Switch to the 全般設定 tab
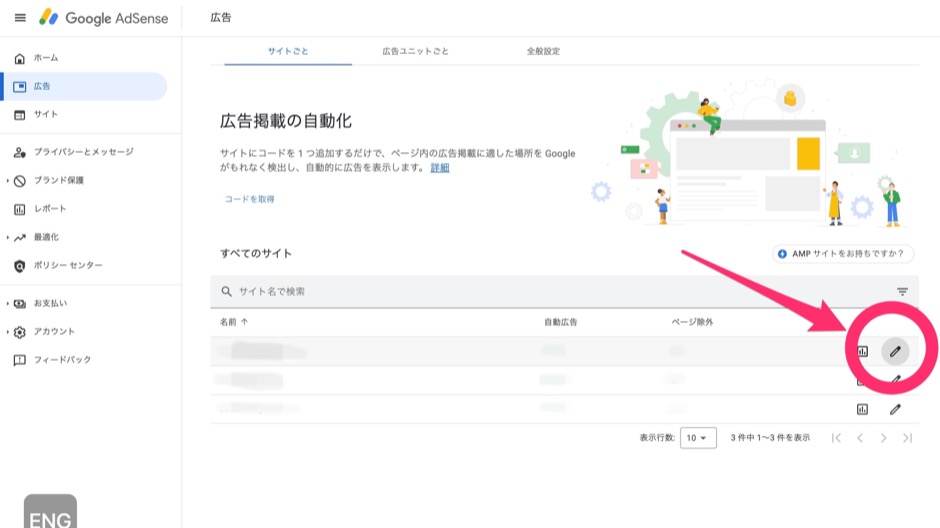Viewport: 940px width, 528px height. coord(543,50)
